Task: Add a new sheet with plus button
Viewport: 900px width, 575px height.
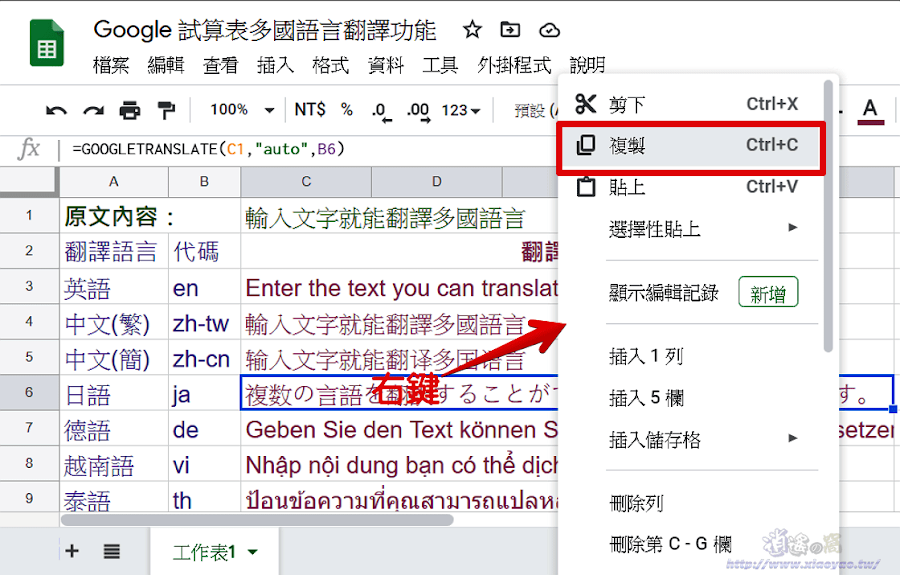Action: pos(72,551)
